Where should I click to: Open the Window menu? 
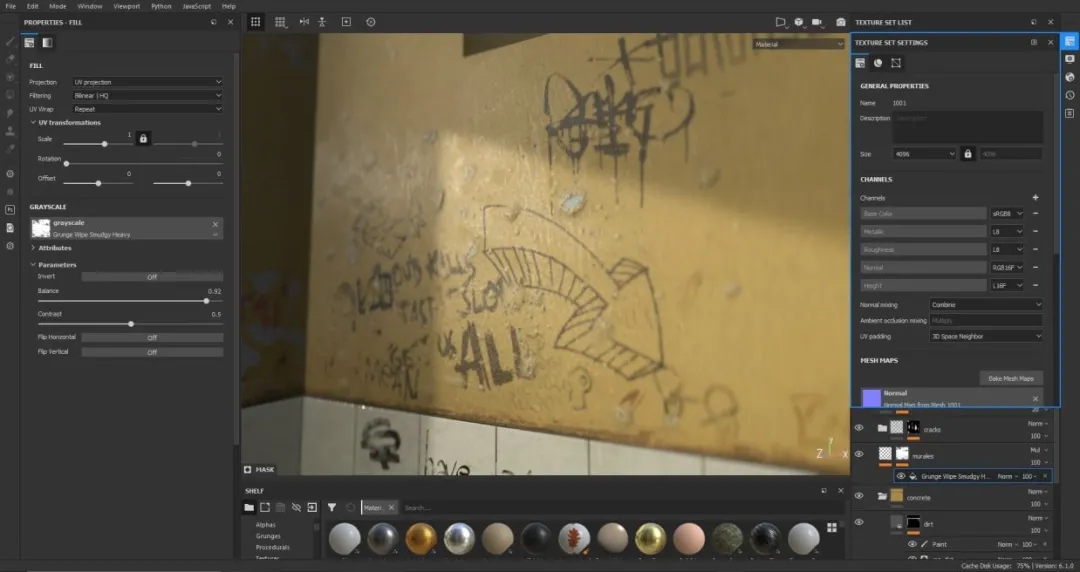point(90,6)
